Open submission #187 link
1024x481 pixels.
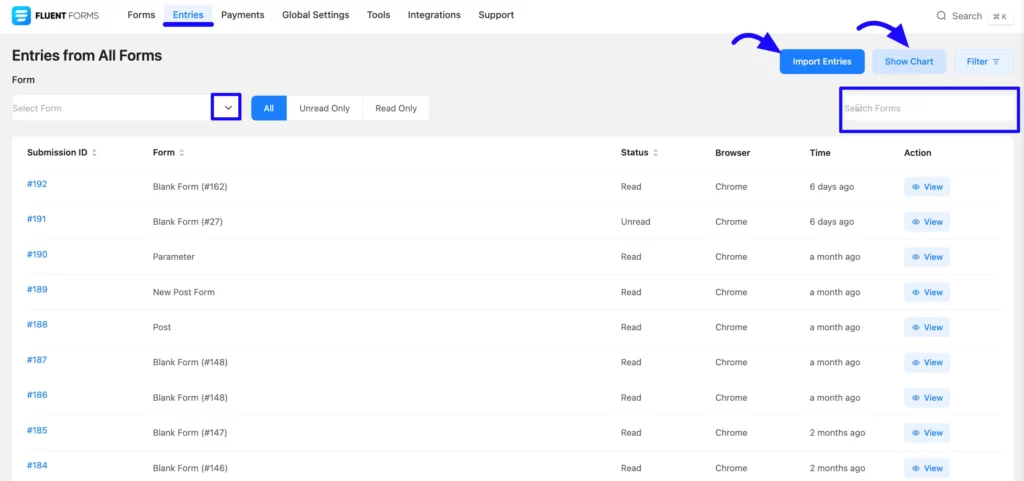coord(37,360)
